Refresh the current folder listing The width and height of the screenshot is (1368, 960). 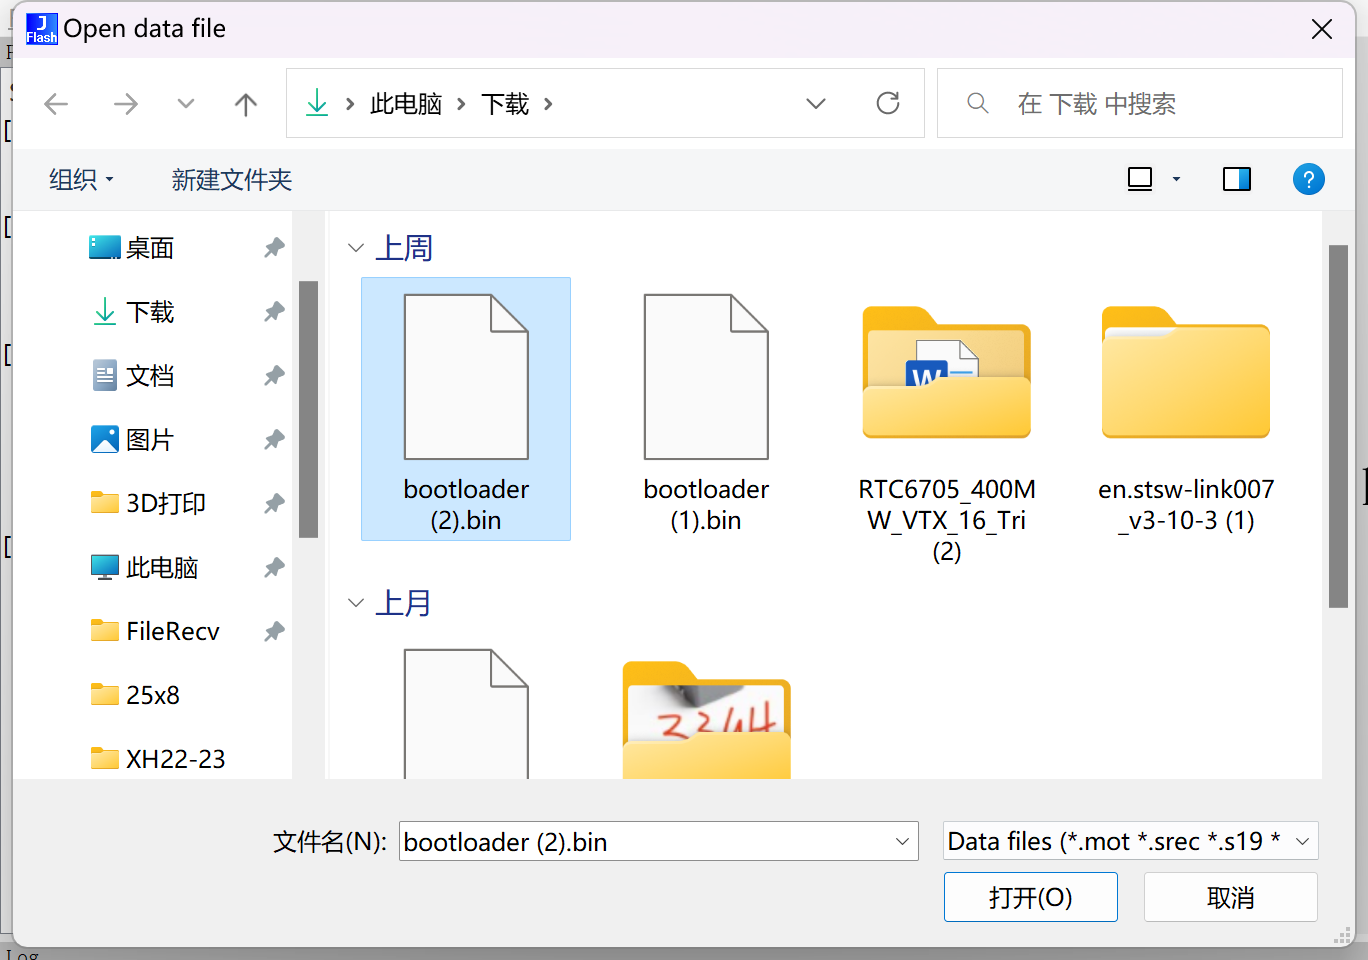tap(887, 103)
